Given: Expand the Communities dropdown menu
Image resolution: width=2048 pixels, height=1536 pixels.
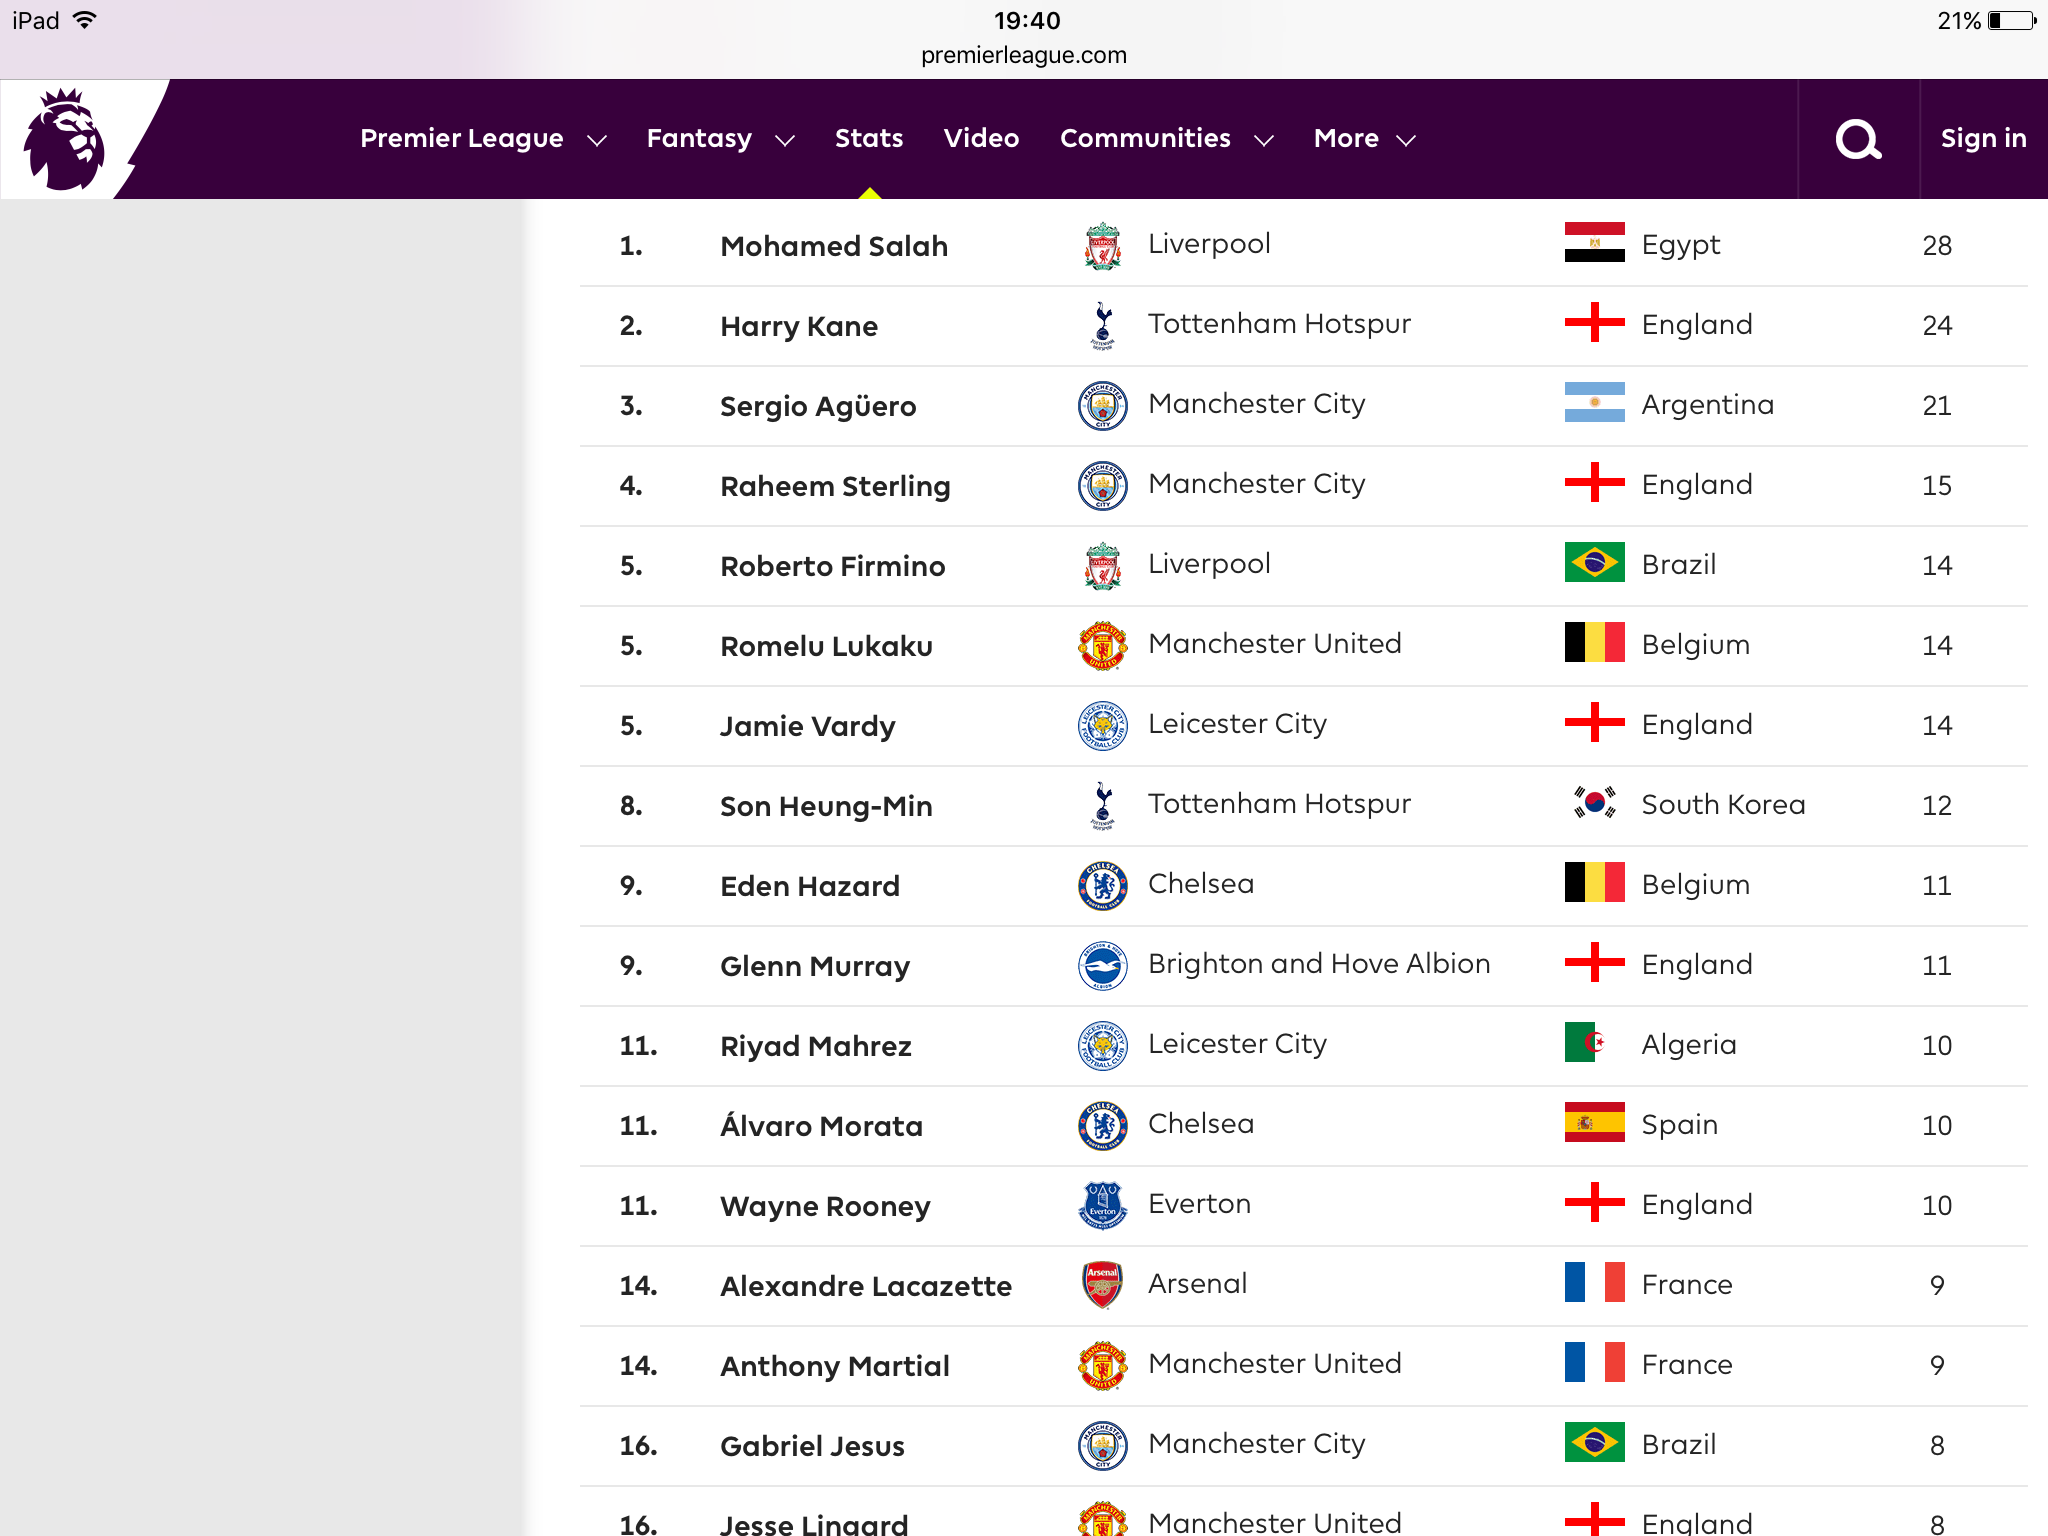Looking at the screenshot, I should point(1166,139).
